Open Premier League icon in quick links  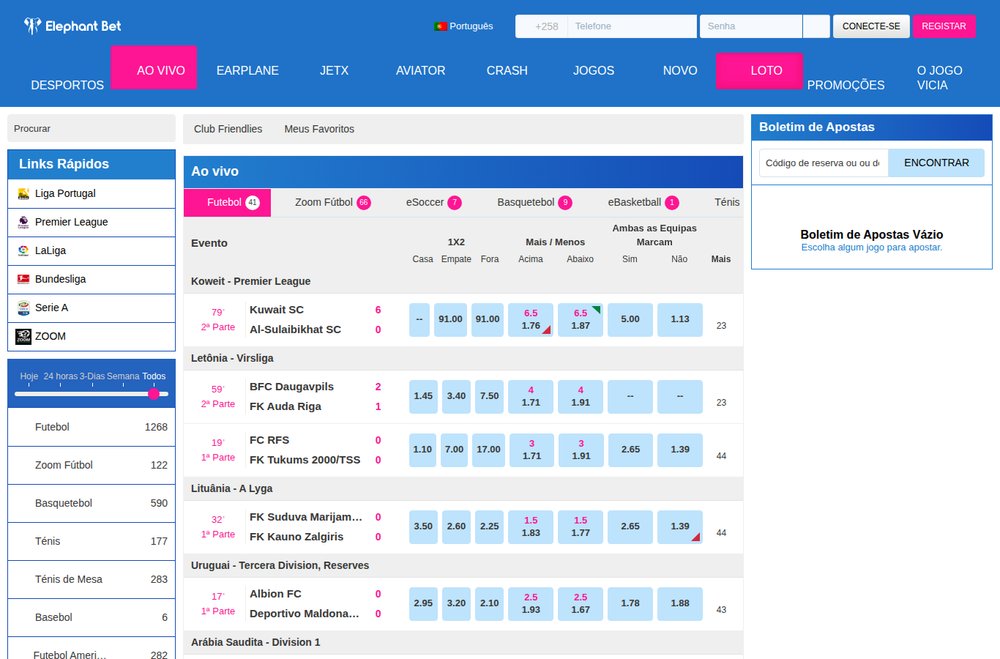click(x=24, y=222)
